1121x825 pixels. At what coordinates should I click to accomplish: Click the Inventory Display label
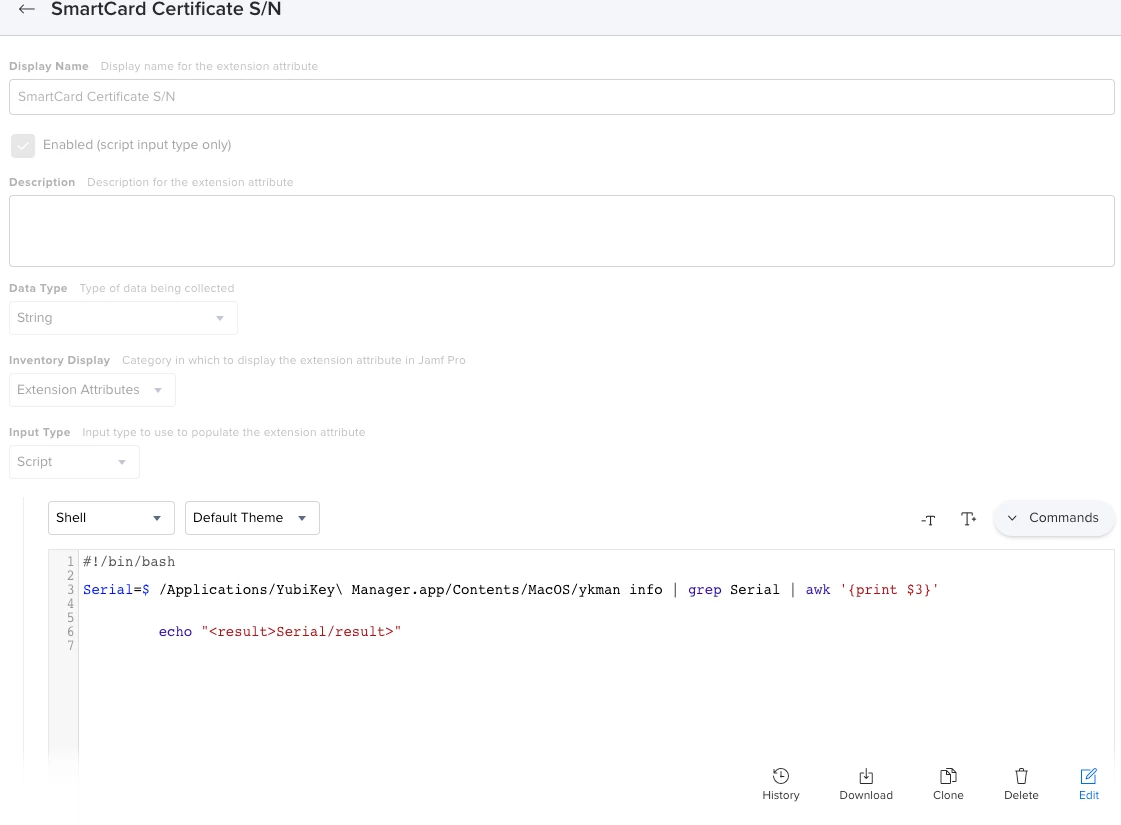pos(59,360)
